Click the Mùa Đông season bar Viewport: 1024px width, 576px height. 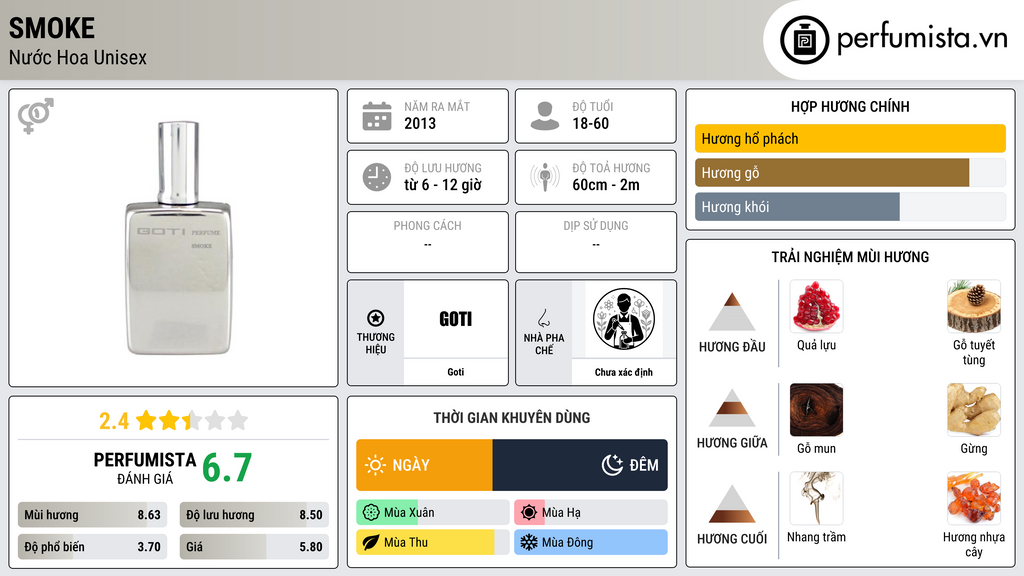(591, 543)
